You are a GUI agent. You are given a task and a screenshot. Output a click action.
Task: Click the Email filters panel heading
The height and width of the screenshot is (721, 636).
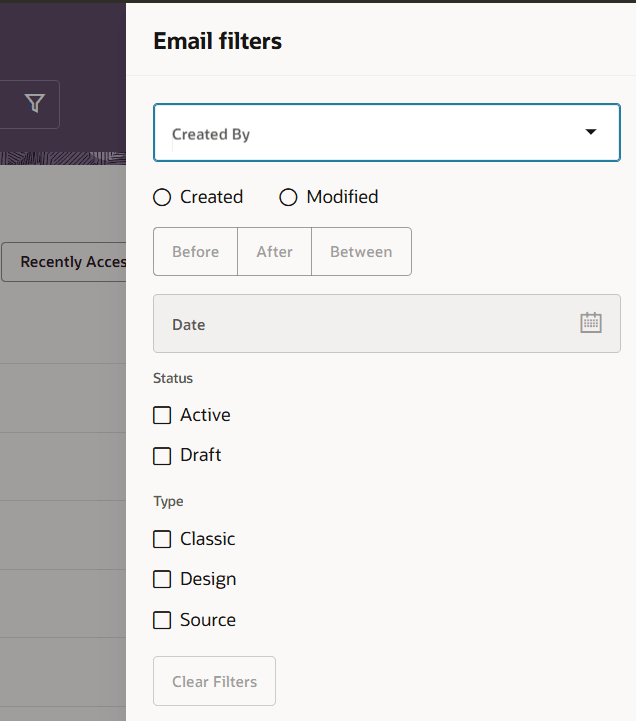coord(217,41)
